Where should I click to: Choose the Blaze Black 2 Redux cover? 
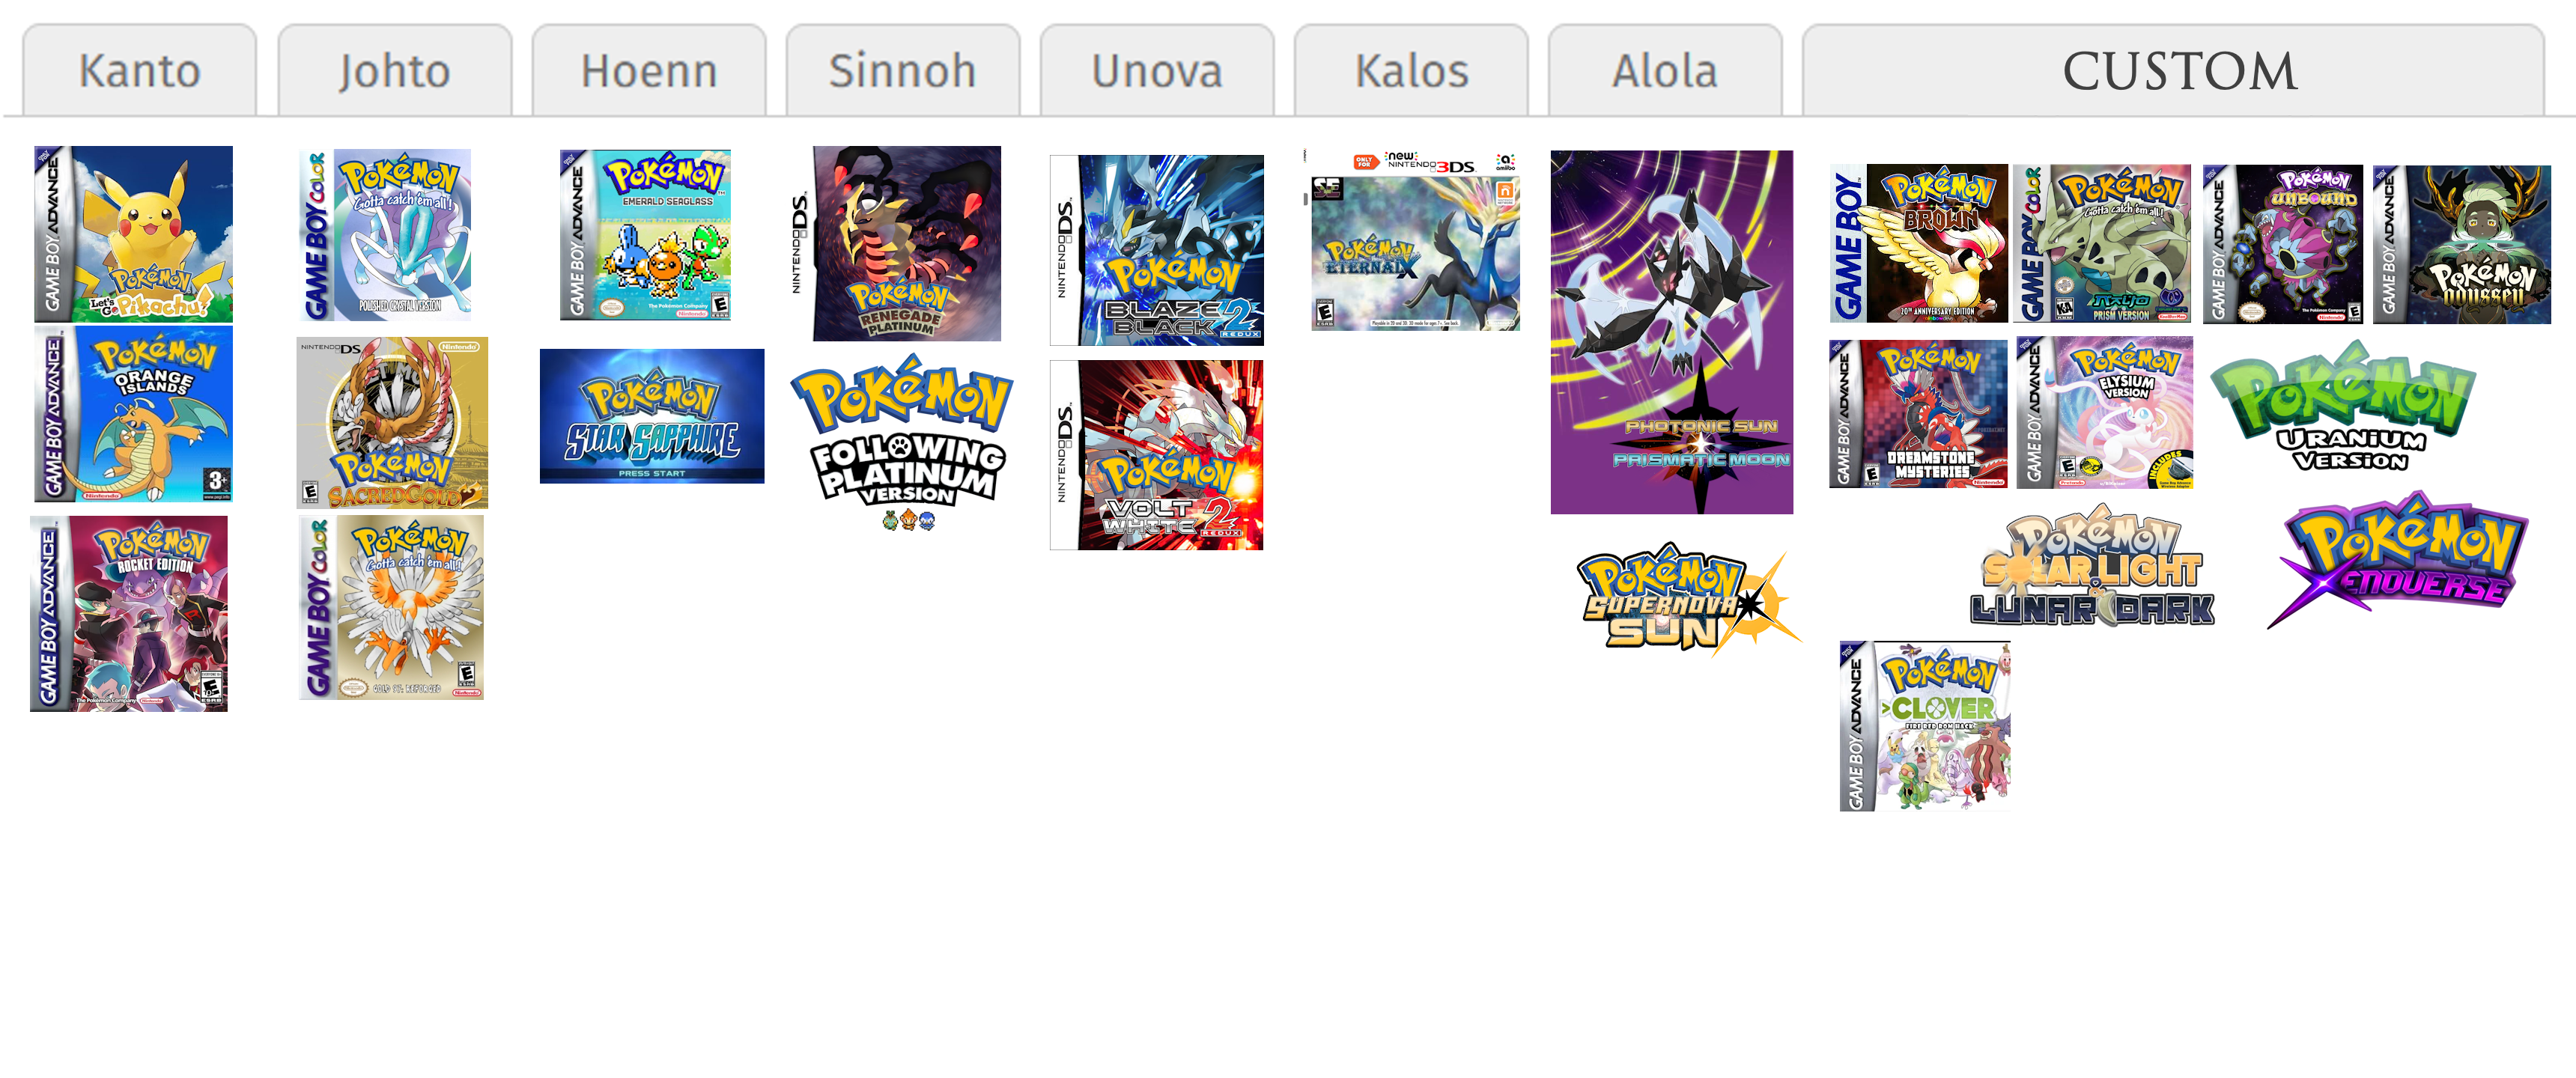click(1157, 250)
